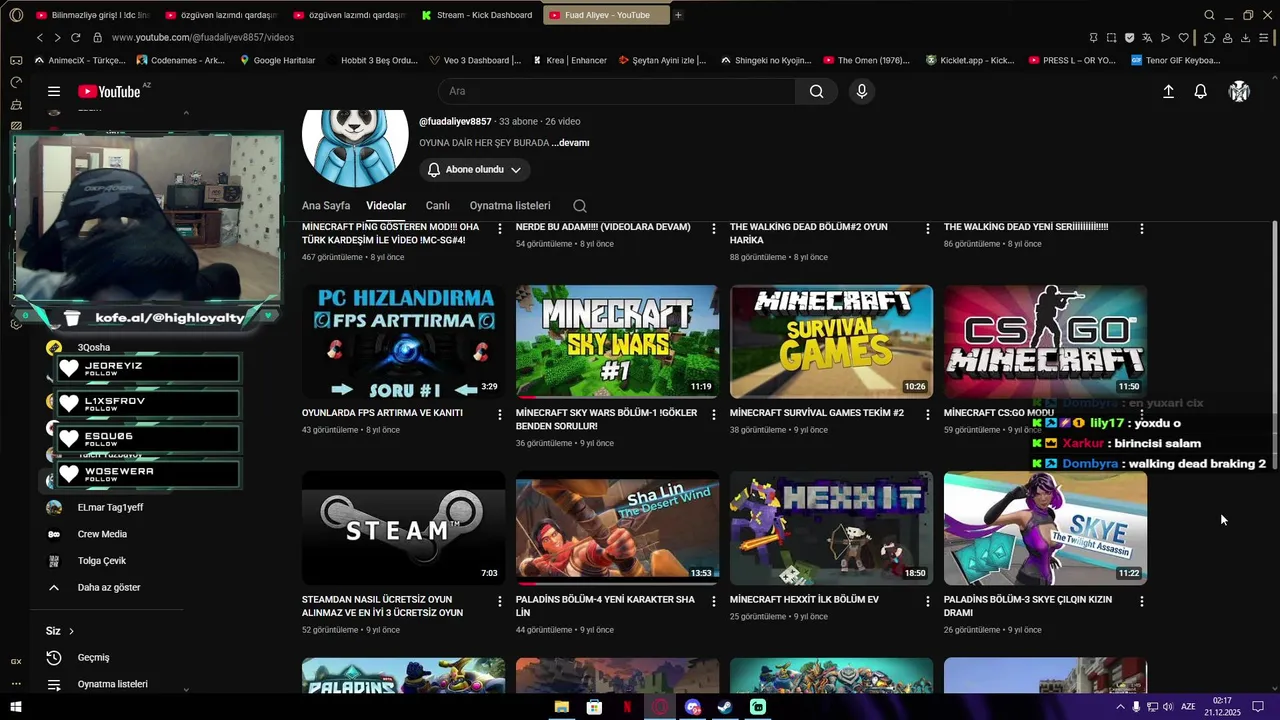1280x720 pixels.
Task: Click the browser search tabs magnifier icon
Action: (x=1209, y=15)
